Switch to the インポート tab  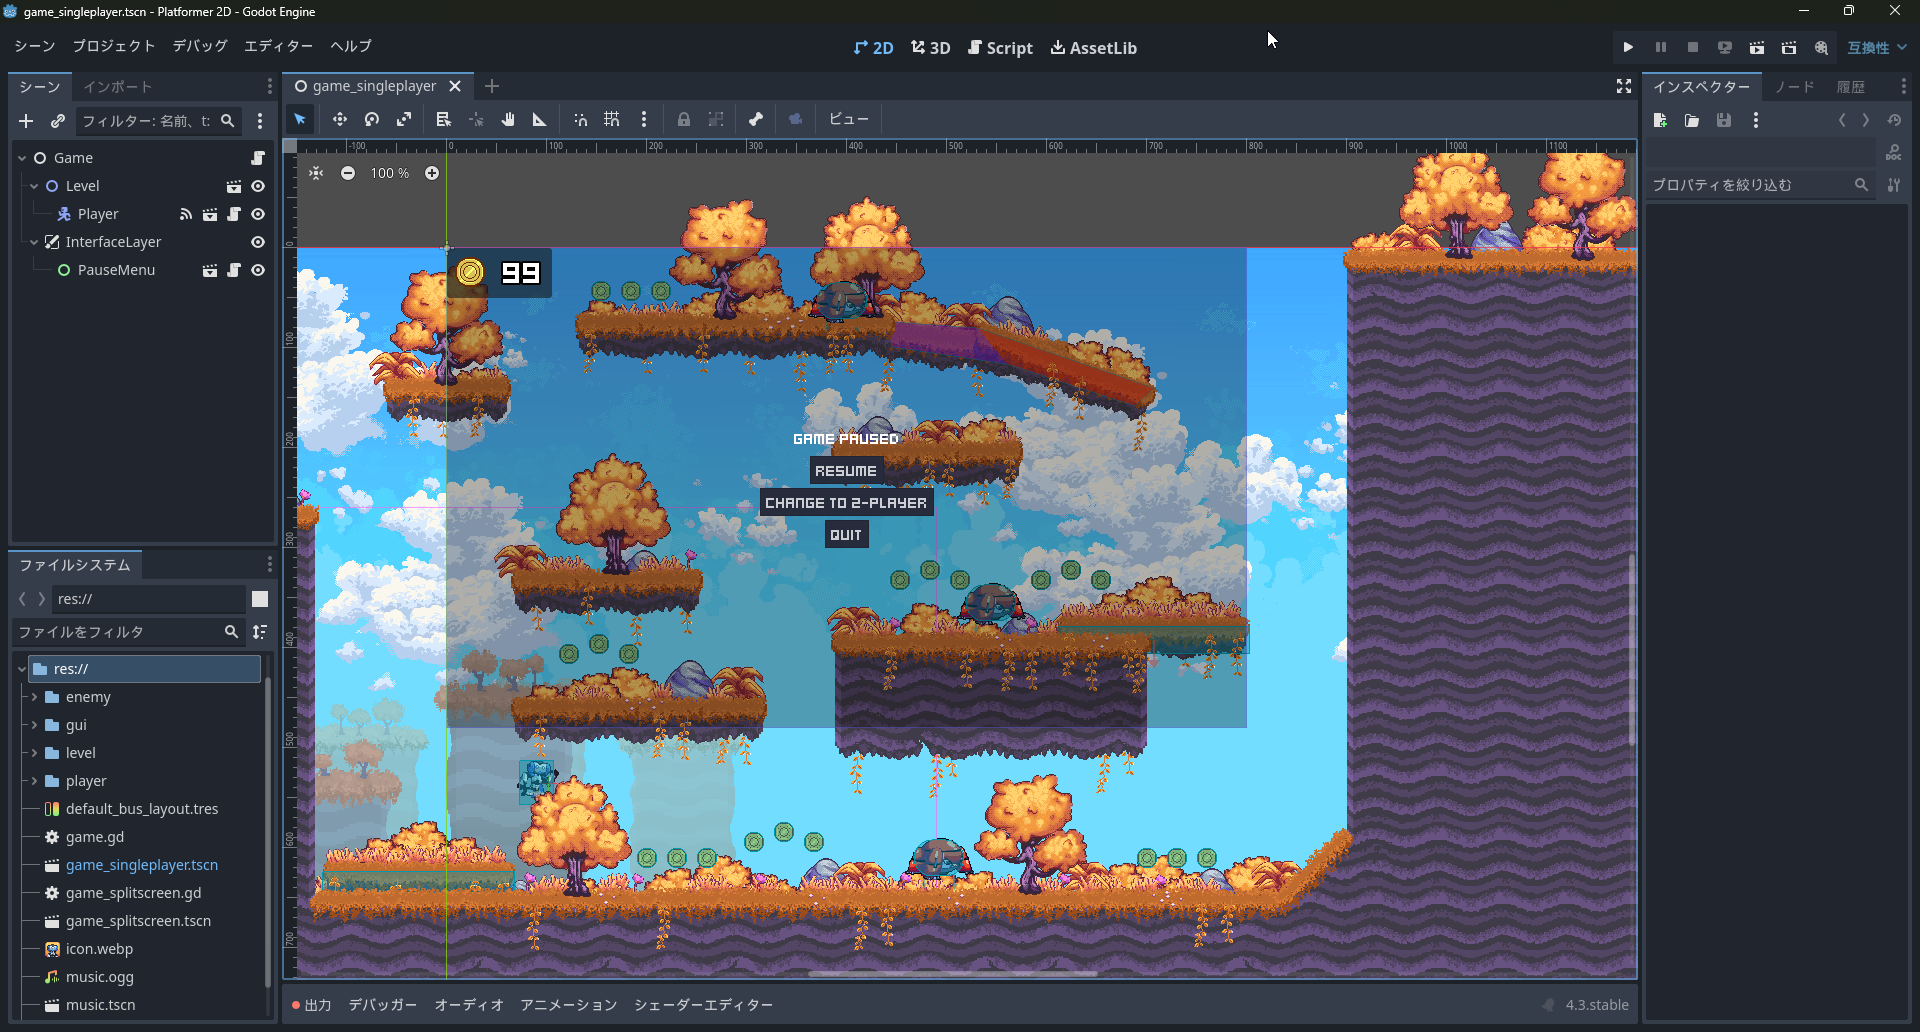click(x=118, y=87)
